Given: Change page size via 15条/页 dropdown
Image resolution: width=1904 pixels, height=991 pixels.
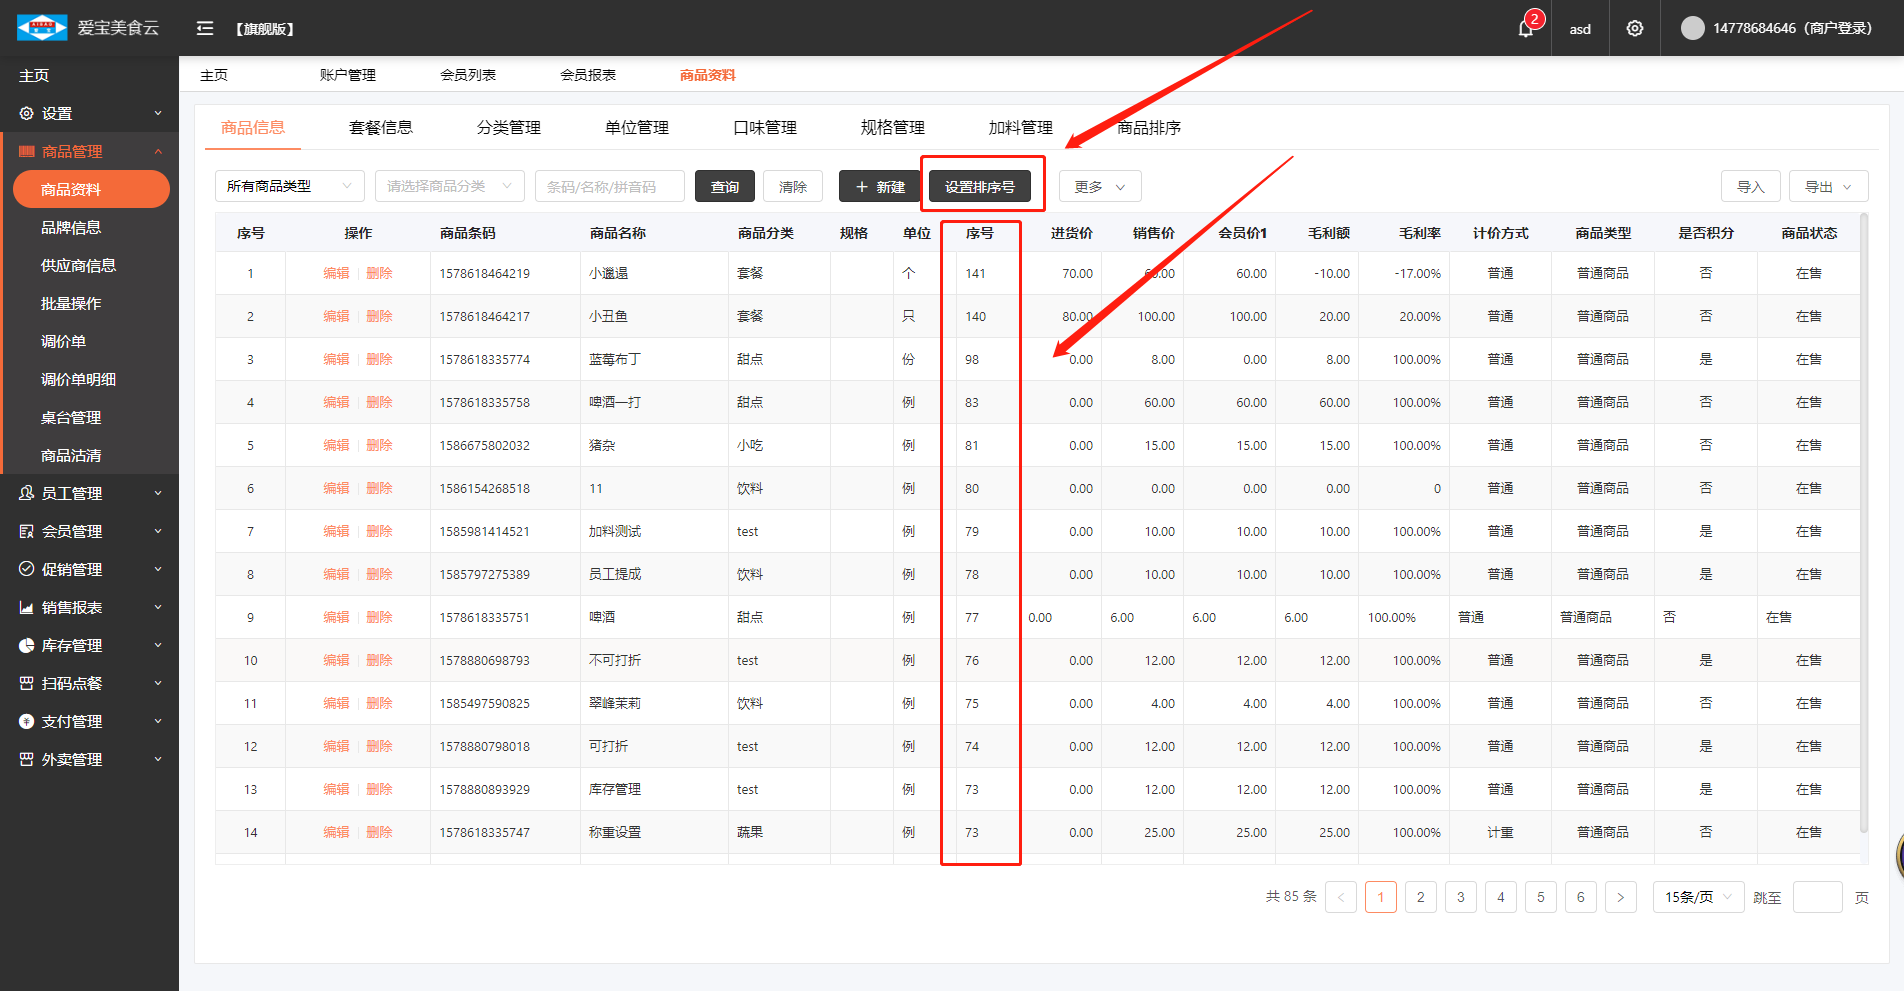Looking at the screenshot, I should [1697, 897].
